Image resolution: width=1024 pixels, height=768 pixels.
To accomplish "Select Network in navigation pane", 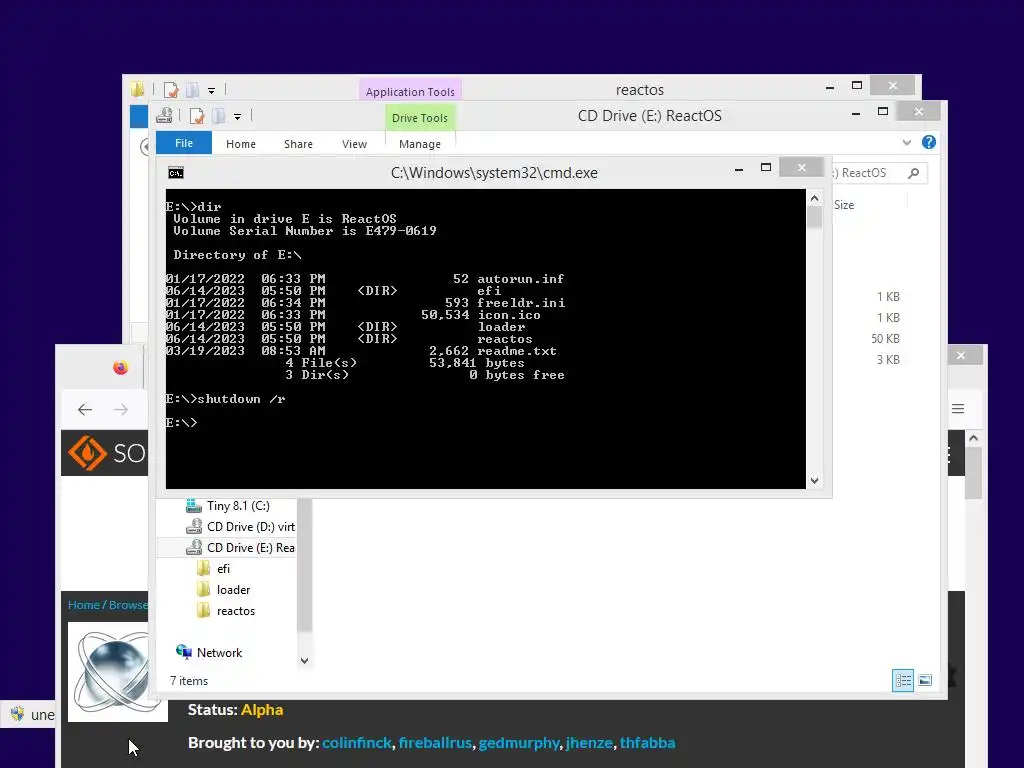I will [x=219, y=652].
